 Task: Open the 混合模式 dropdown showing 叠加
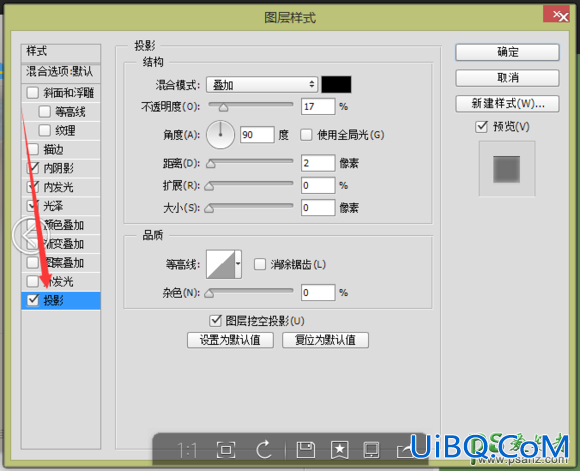click(262, 85)
